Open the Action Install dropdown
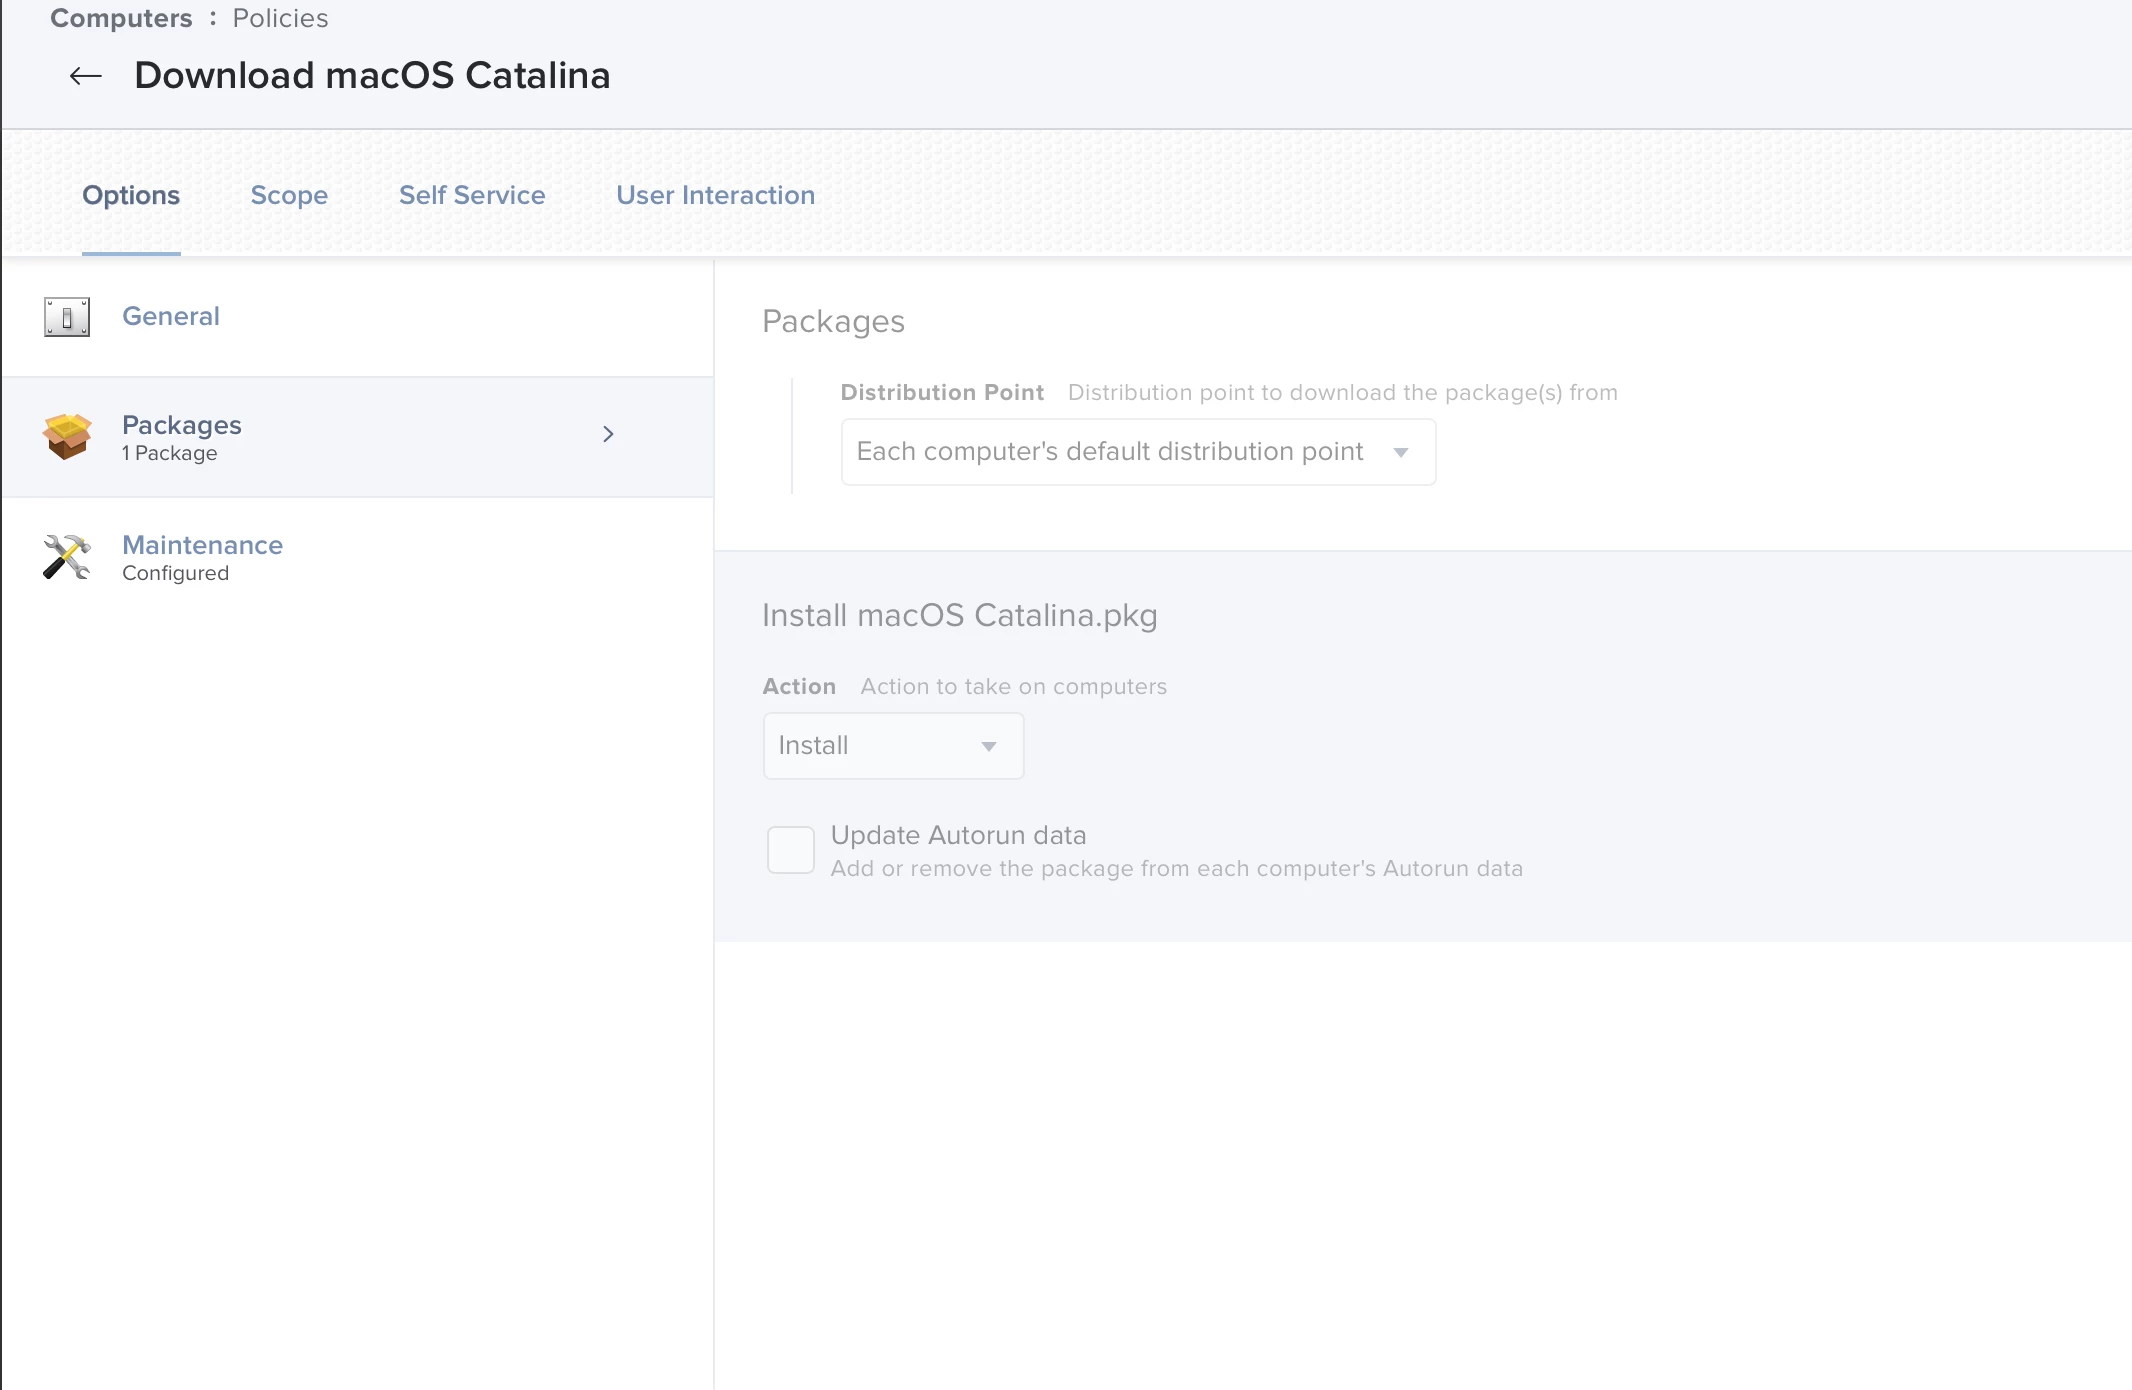 893,746
